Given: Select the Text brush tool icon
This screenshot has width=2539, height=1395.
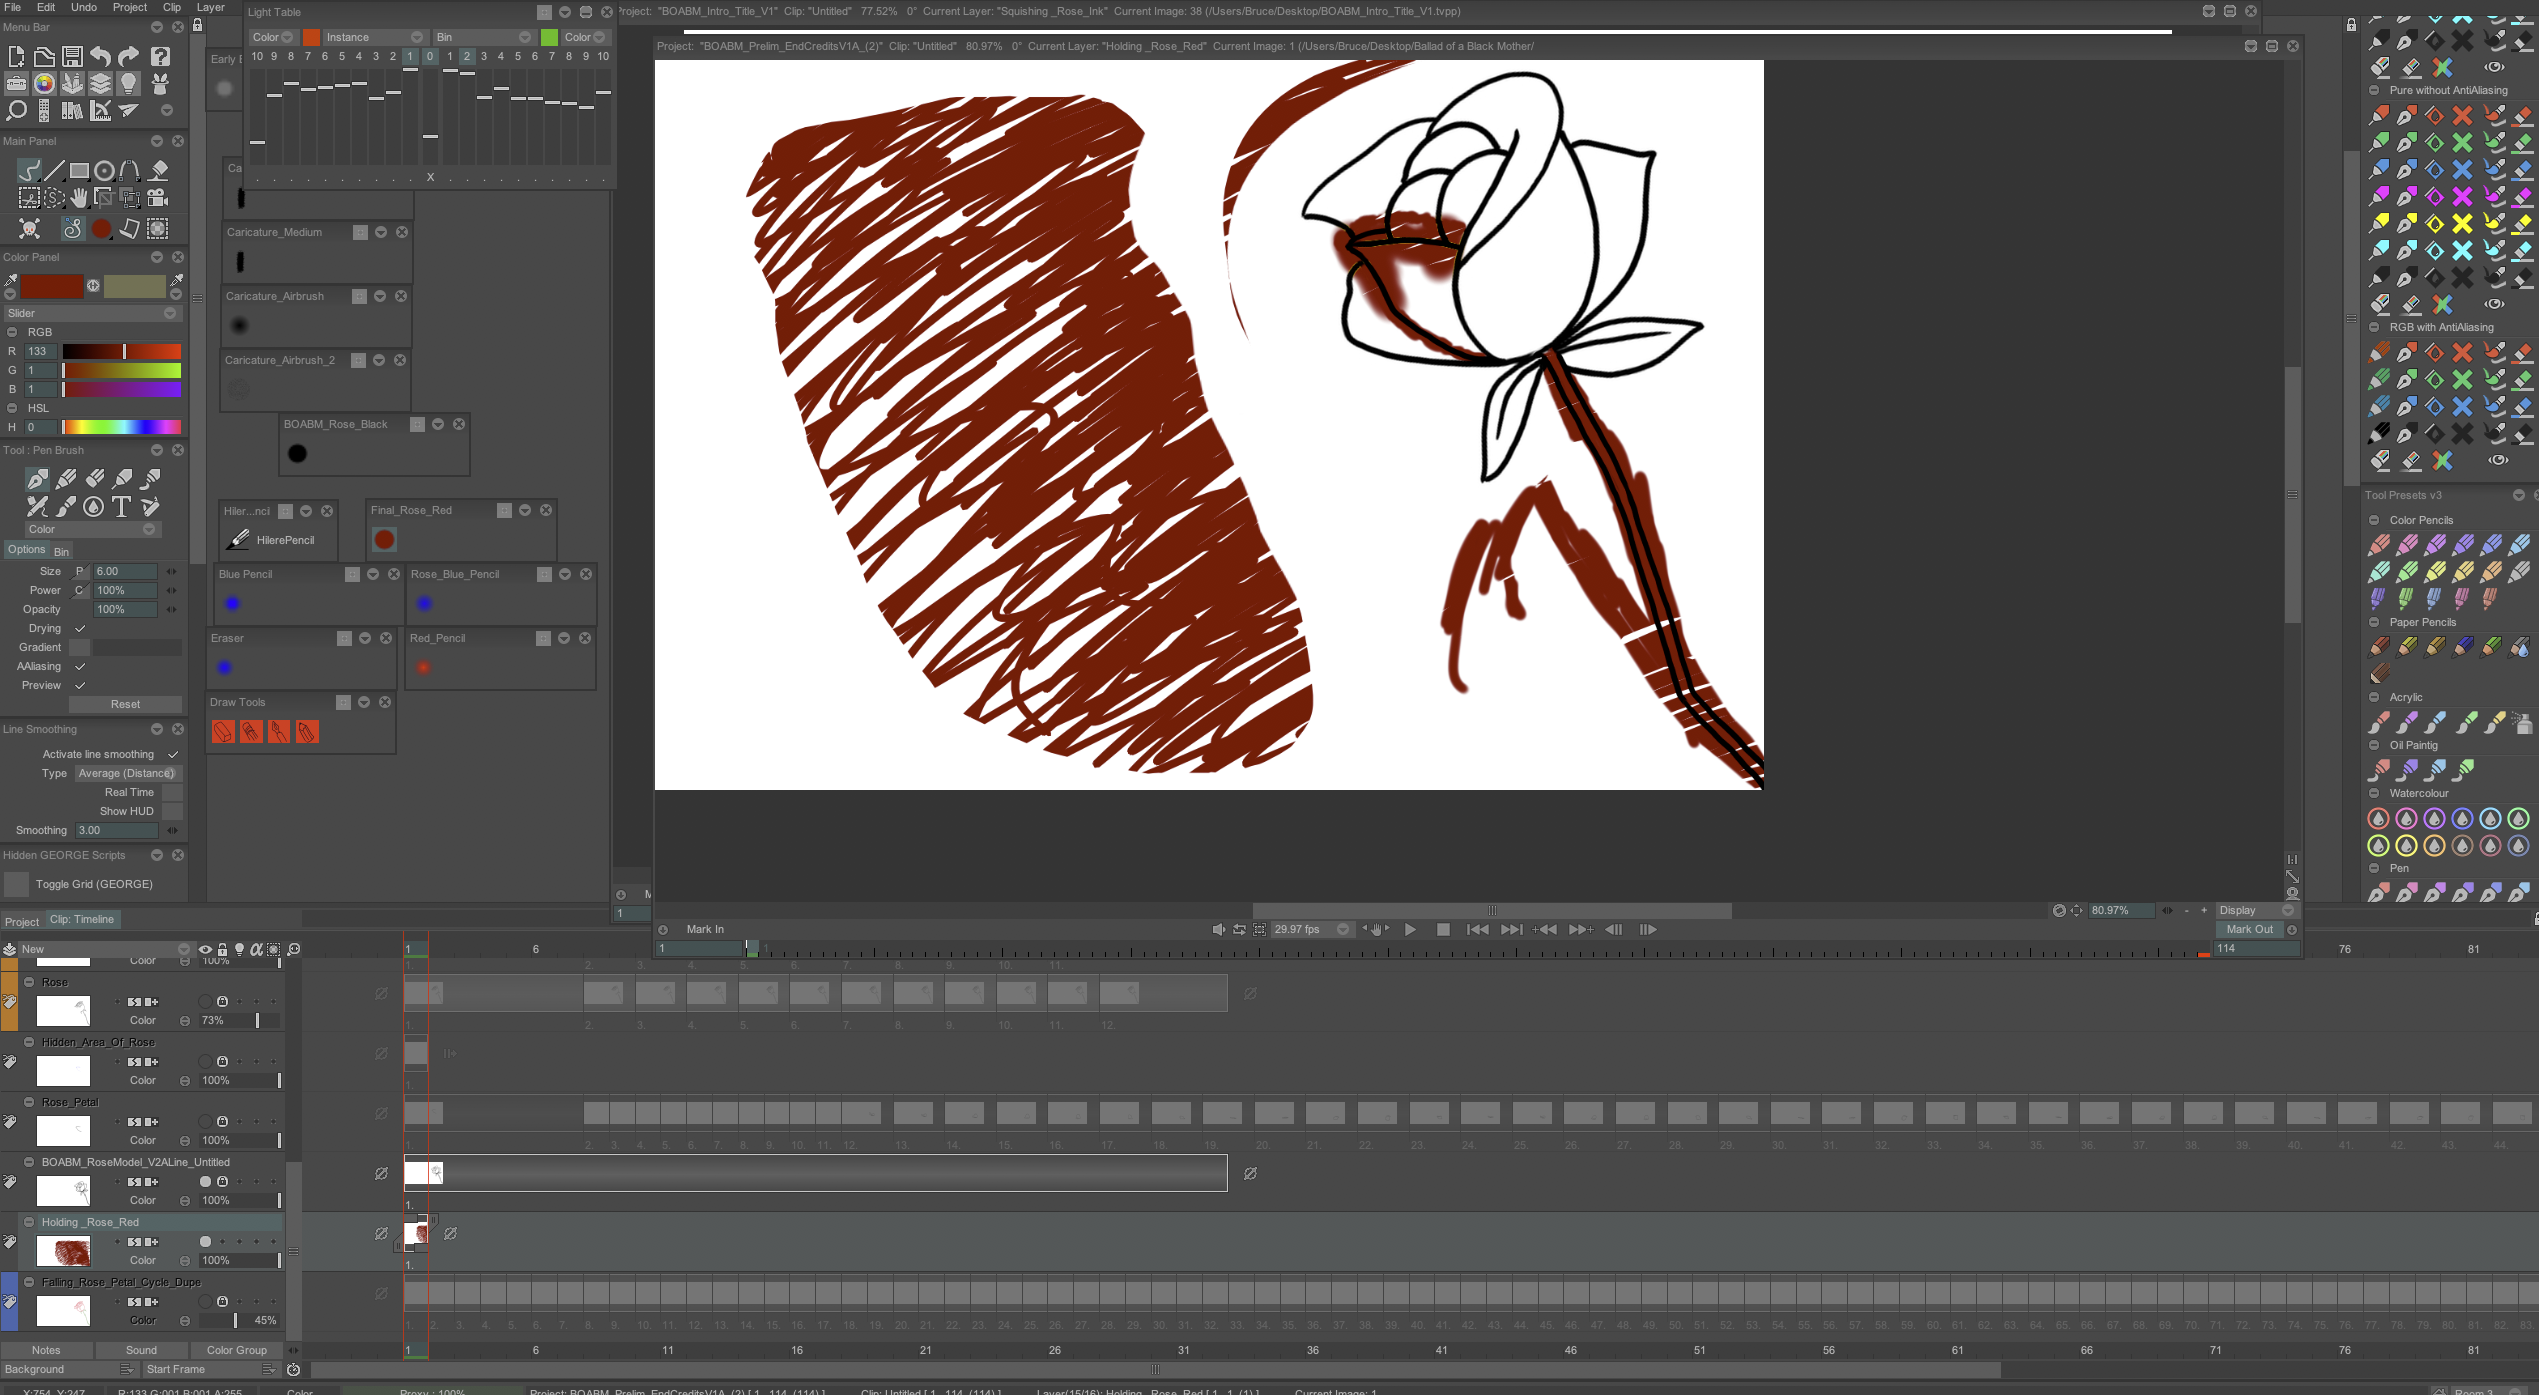Looking at the screenshot, I should point(121,506).
